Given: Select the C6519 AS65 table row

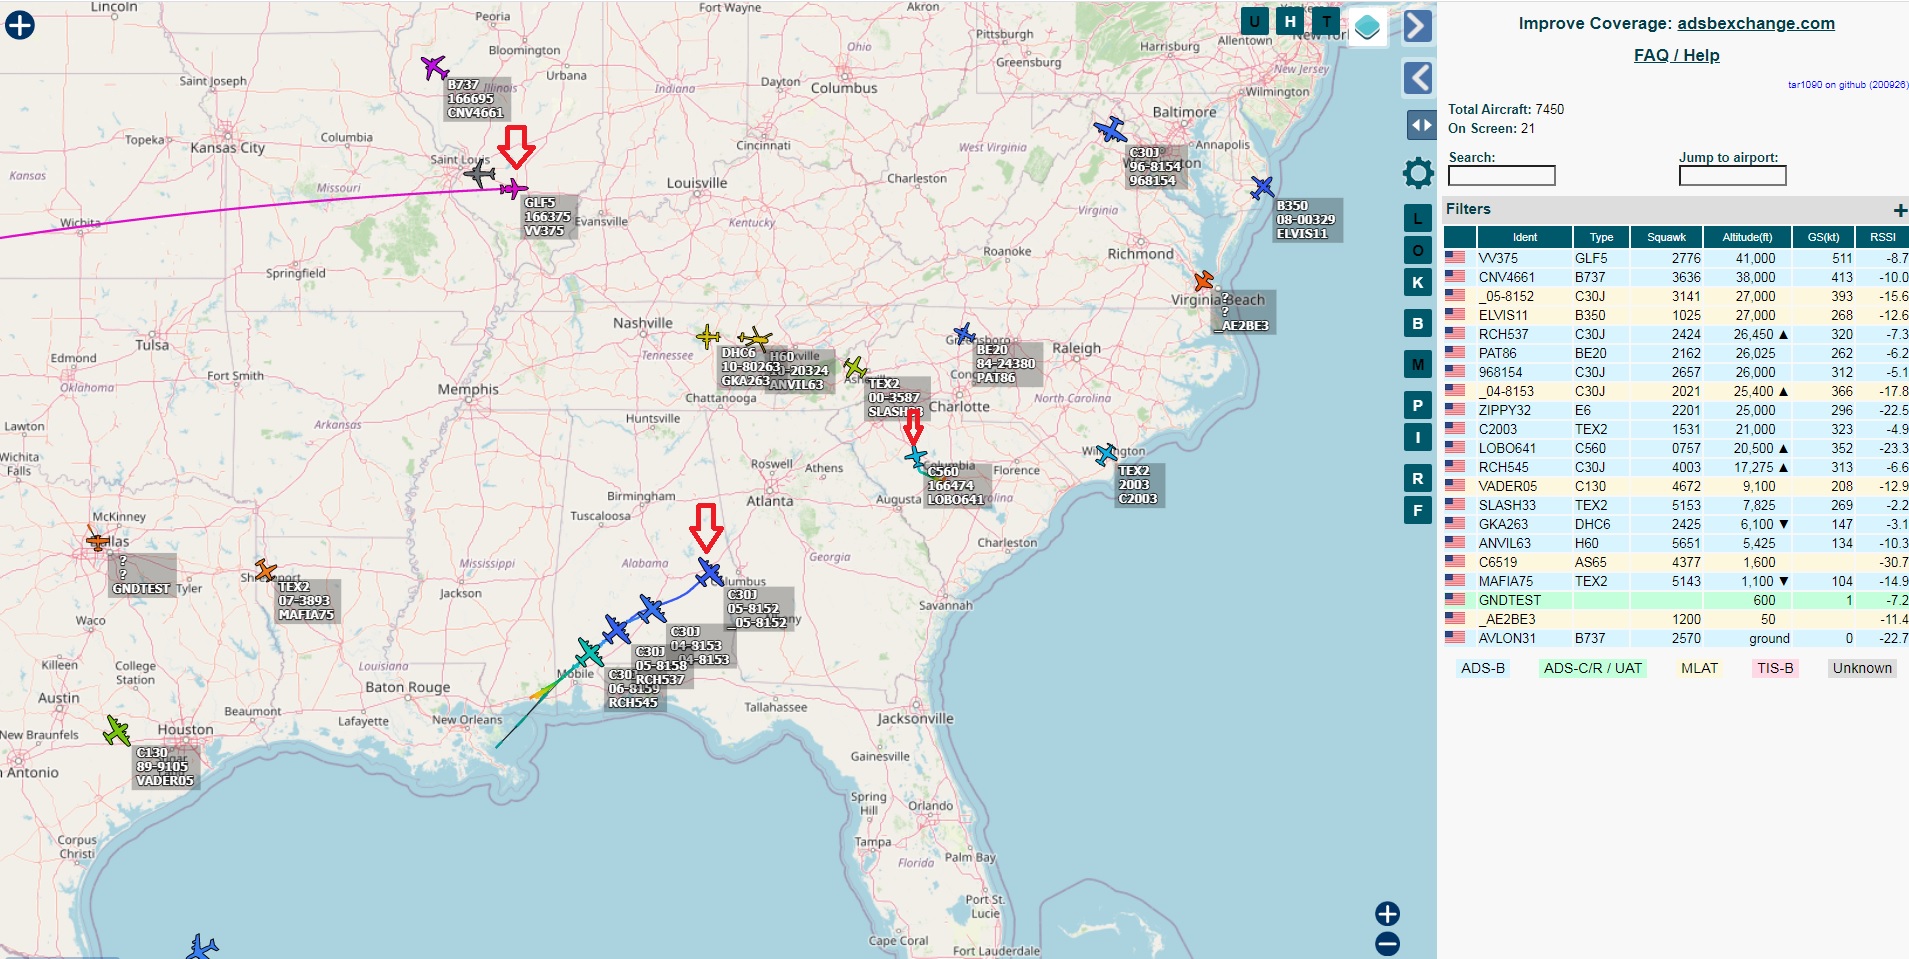Looking at the screenshot, I should [1676, 562].
